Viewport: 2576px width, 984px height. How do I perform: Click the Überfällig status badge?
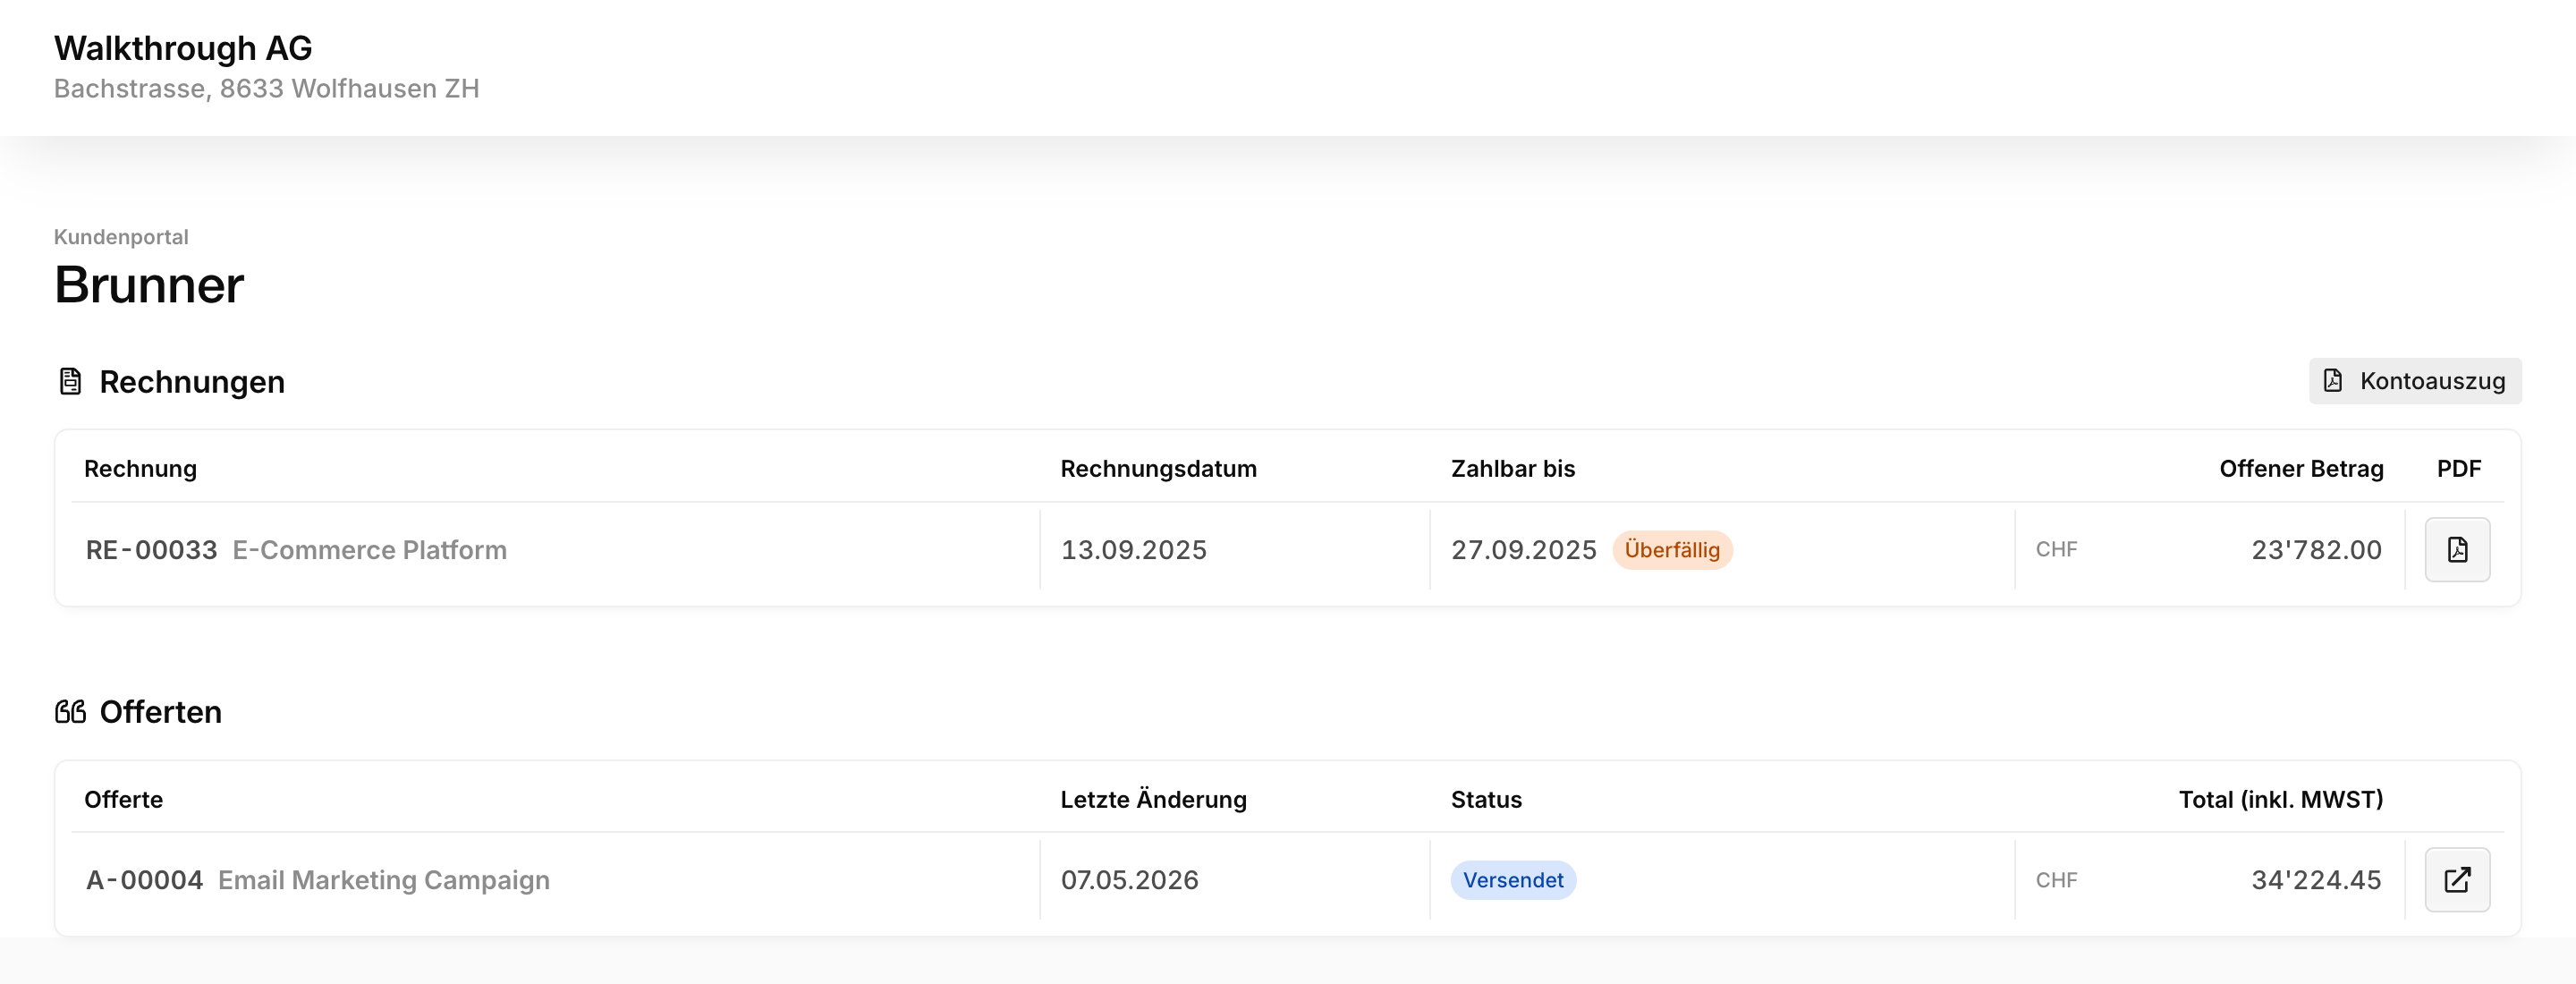click(1672, 550)
